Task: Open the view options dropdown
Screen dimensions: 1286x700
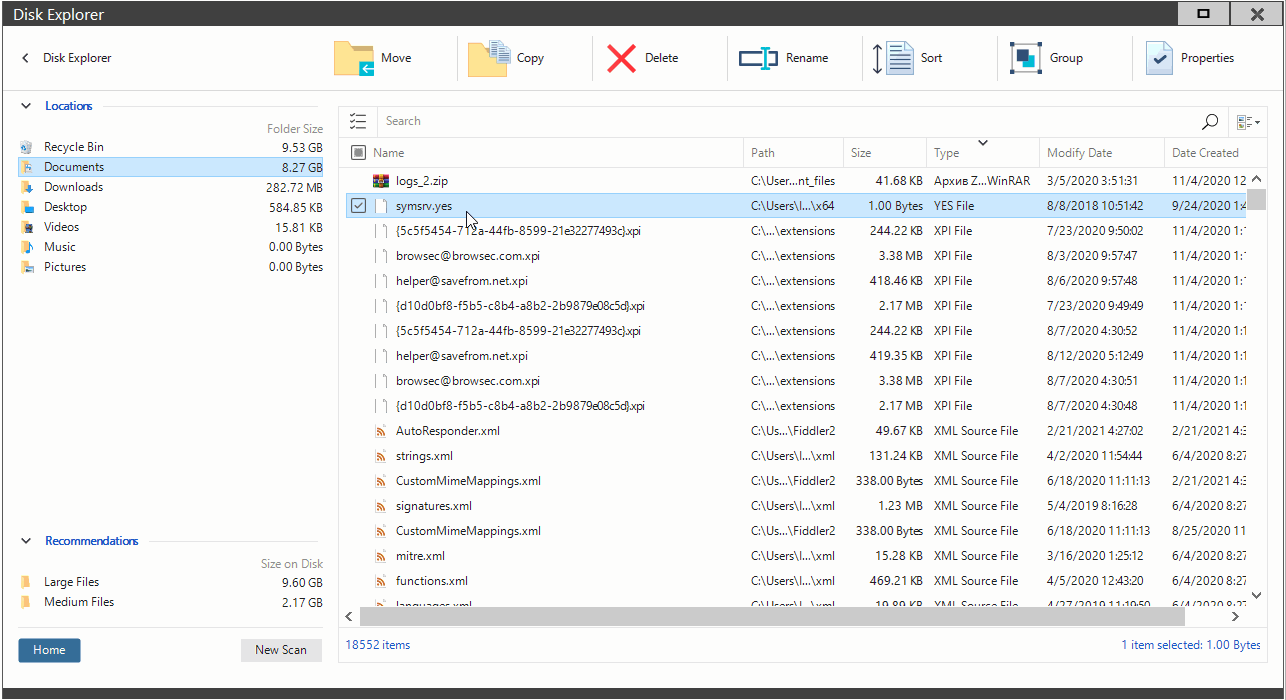Action: (1247, 122)
